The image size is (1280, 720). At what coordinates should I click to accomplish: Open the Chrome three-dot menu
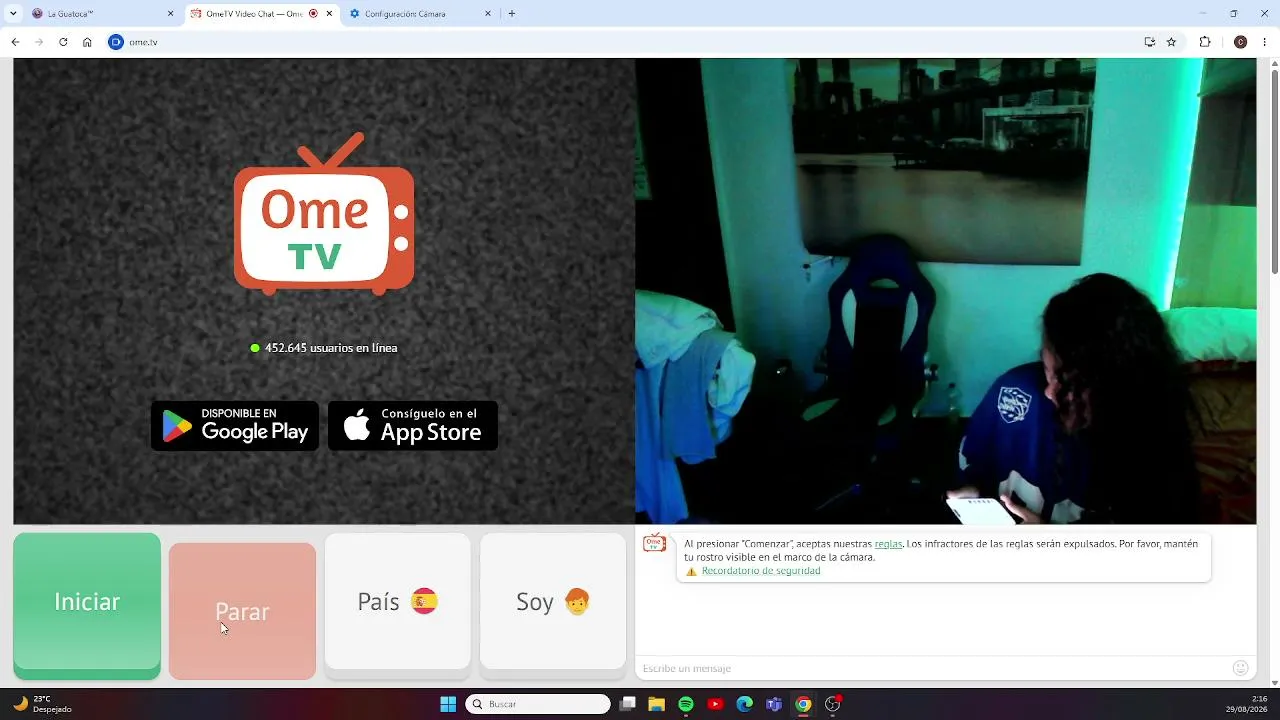1265,42
